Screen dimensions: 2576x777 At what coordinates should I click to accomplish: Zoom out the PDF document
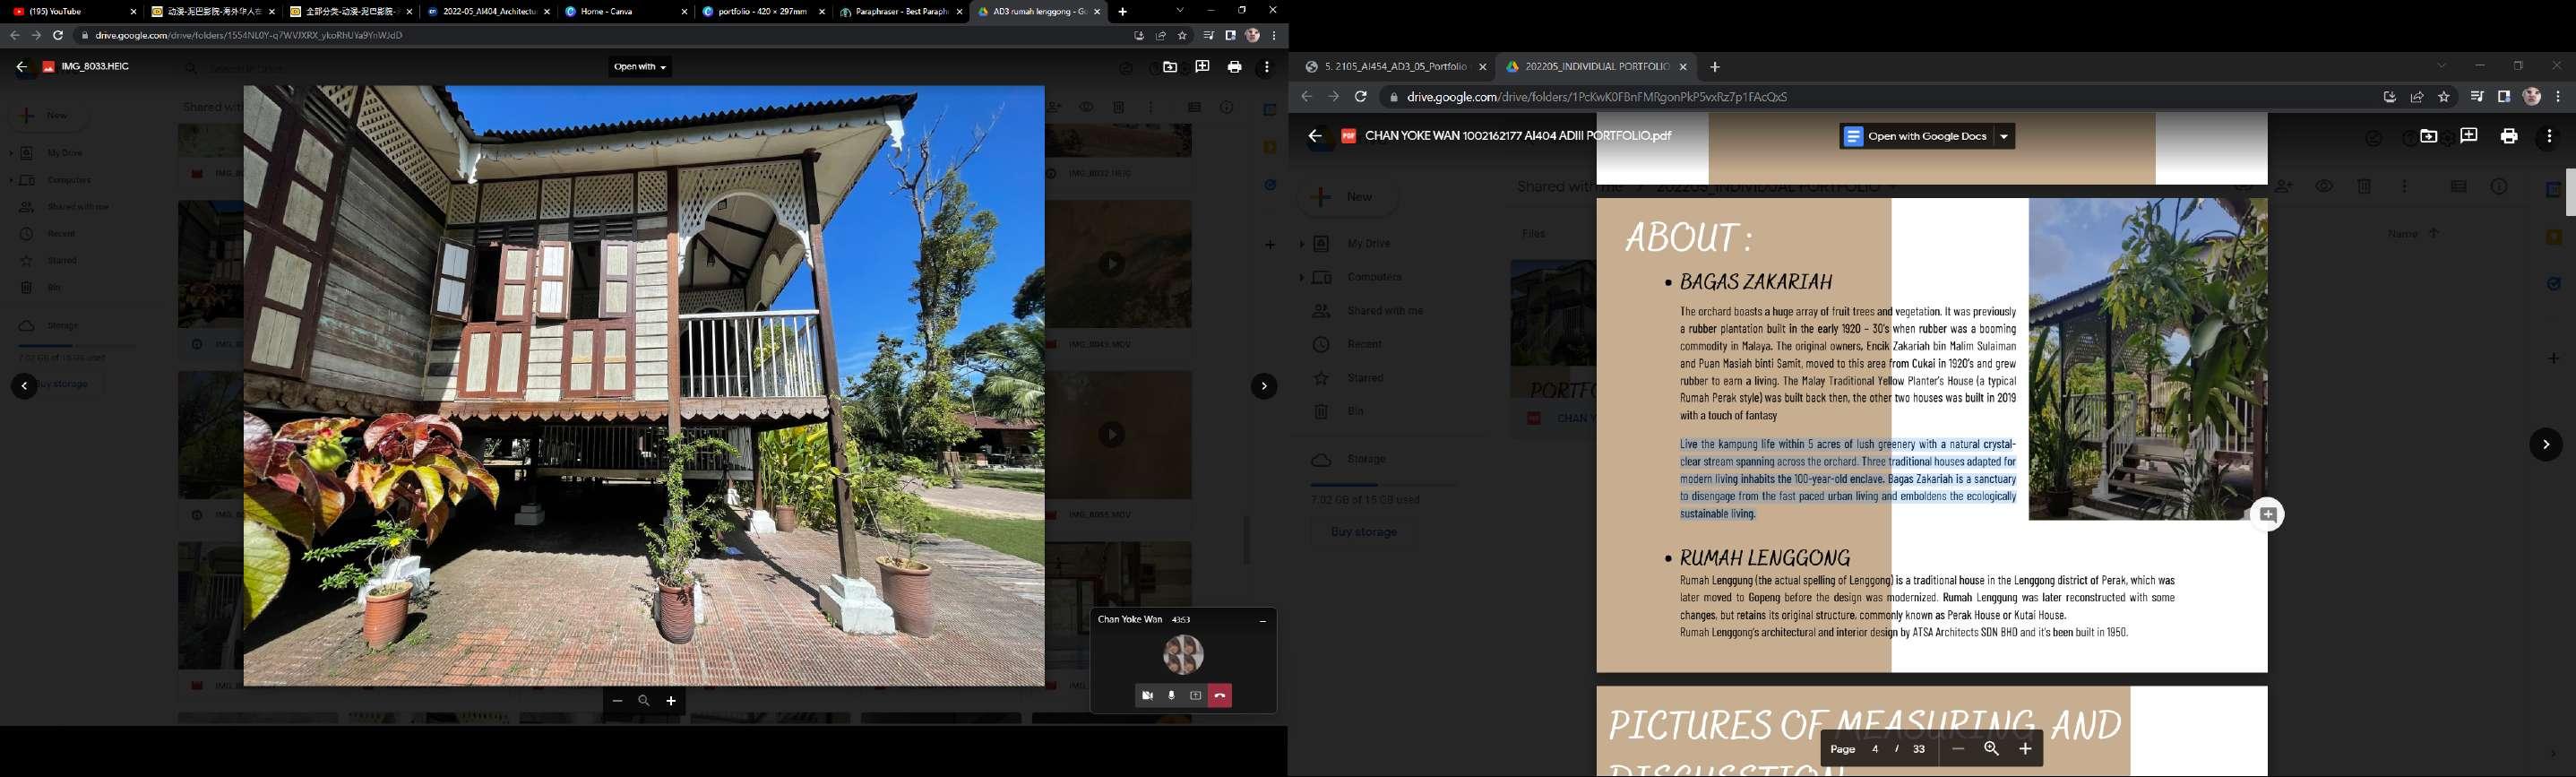1958,749
